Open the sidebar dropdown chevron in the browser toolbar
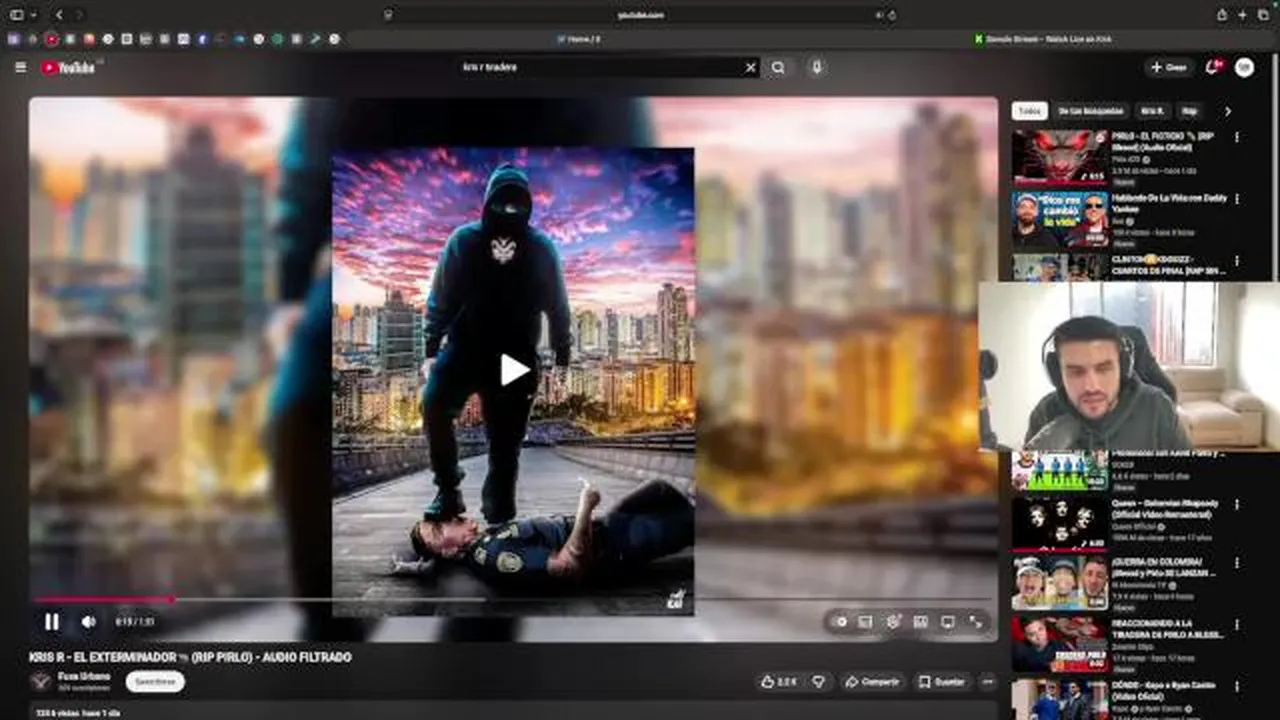 (x=33, y=14)
